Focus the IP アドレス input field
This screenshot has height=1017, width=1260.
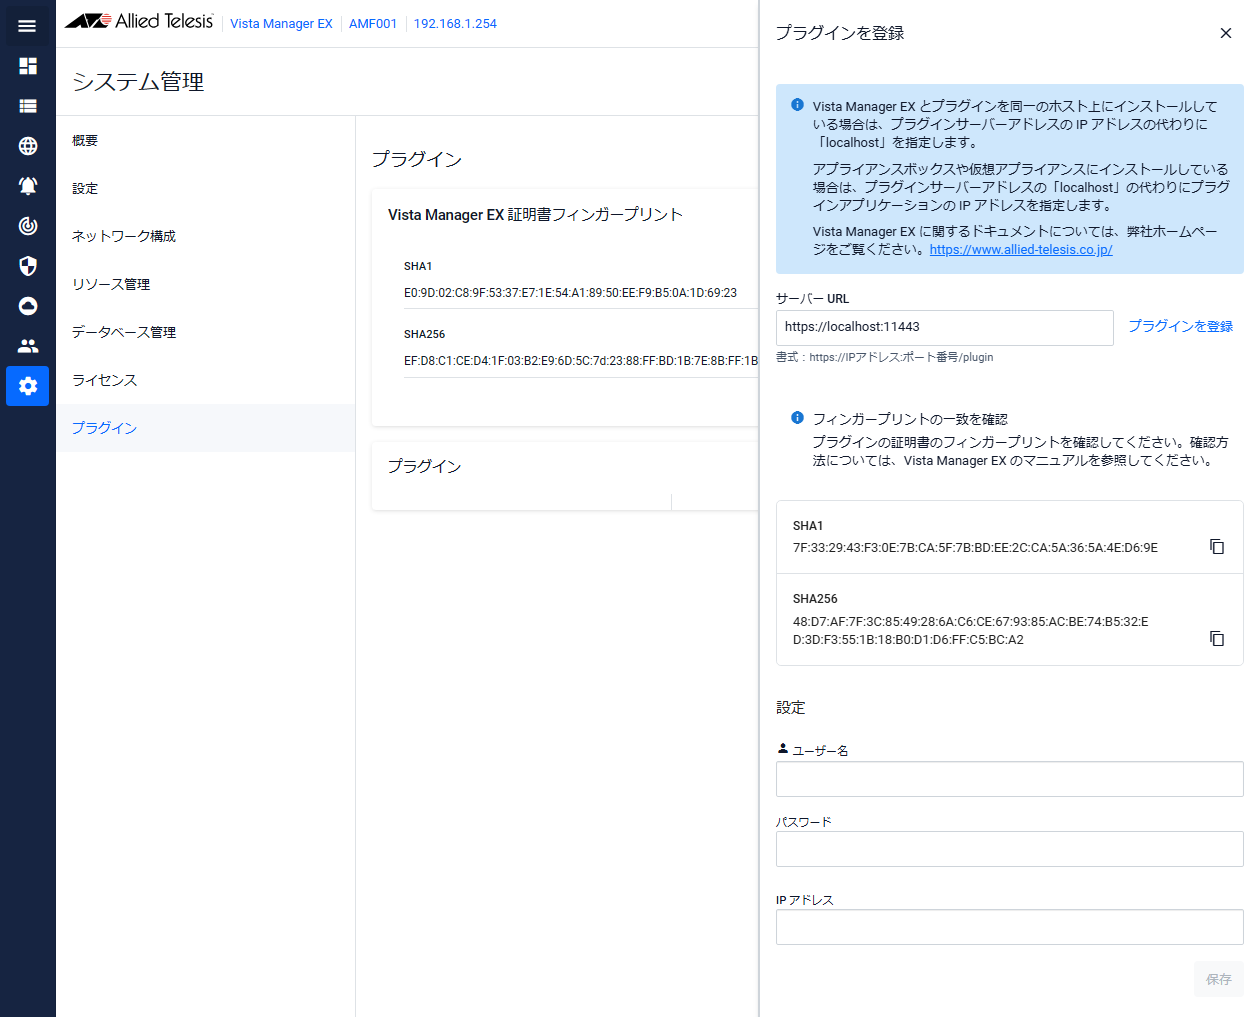[x=1010, y=927]
